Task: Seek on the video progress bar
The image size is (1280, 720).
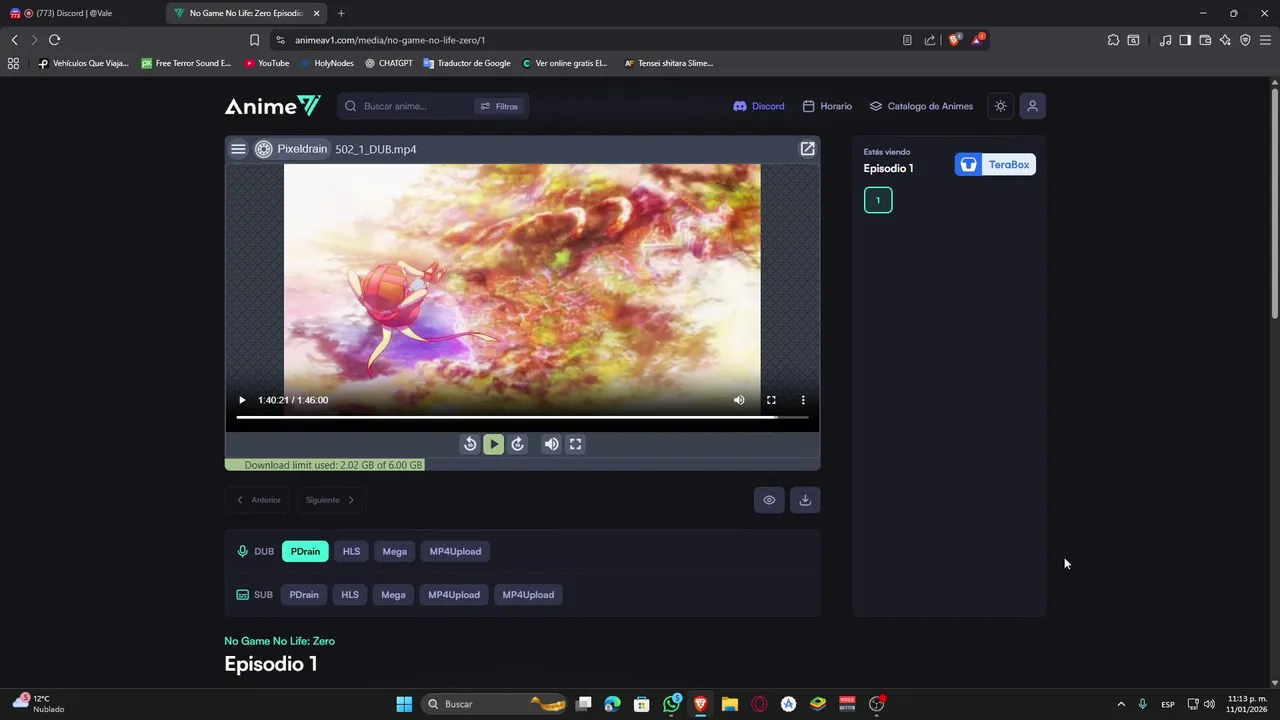Action: [x=522, y=417]
